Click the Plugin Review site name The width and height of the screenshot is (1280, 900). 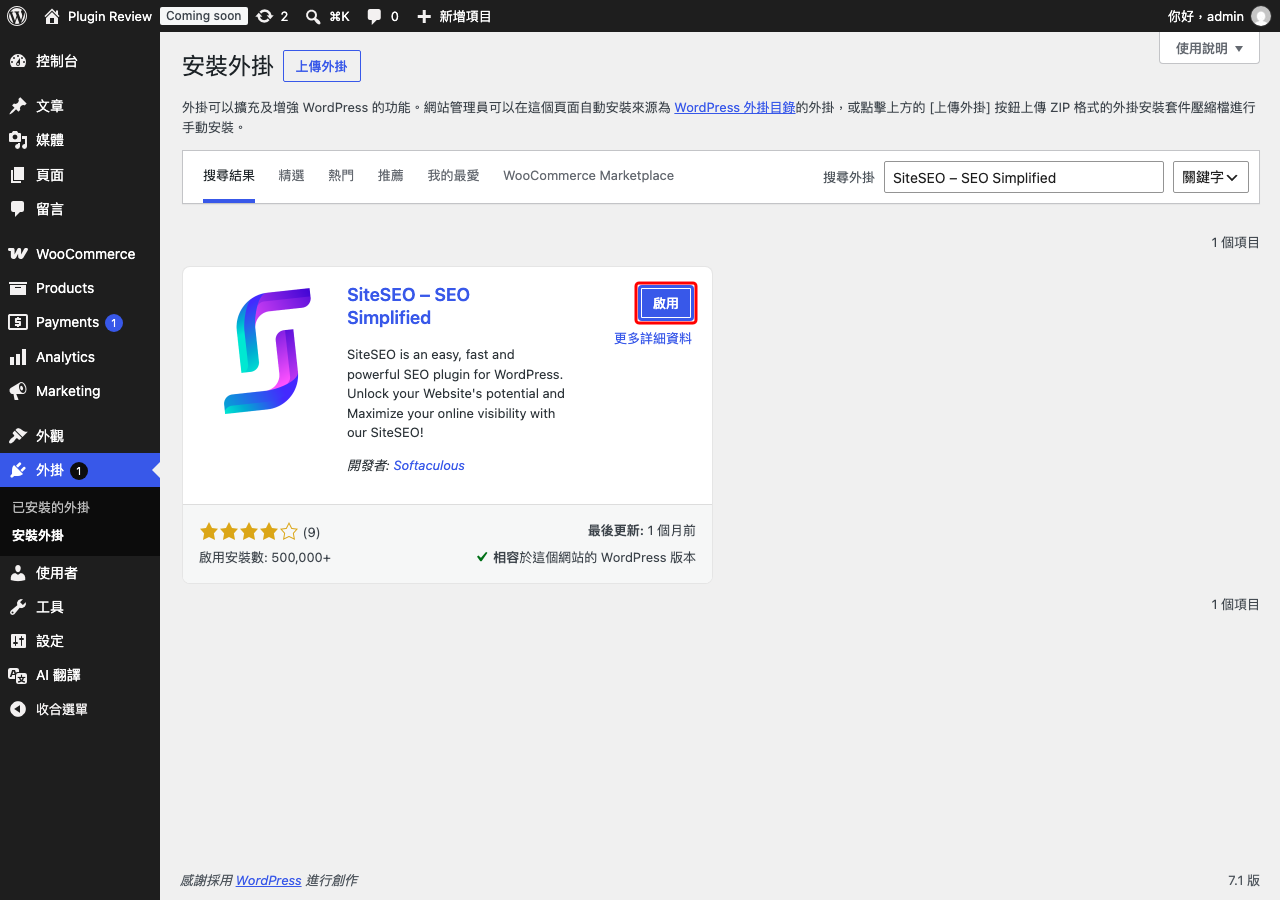point(110,16)
